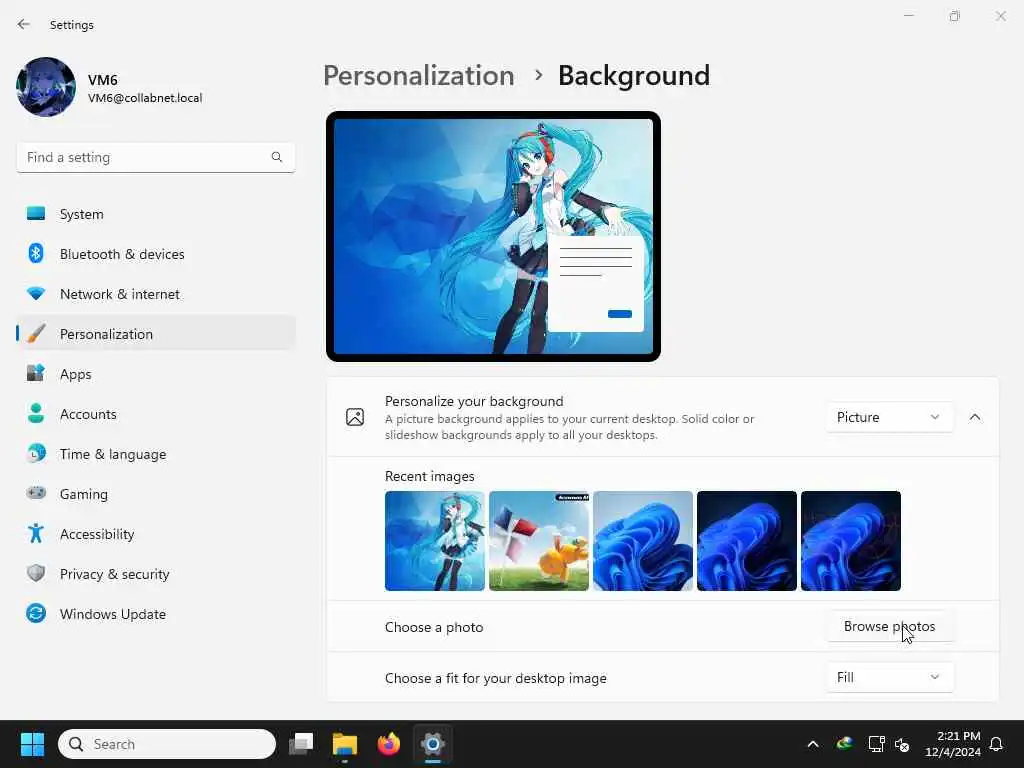Go to Accounts settings
The width and height of the screenshot is (1024, 768).
coord(155,413)
